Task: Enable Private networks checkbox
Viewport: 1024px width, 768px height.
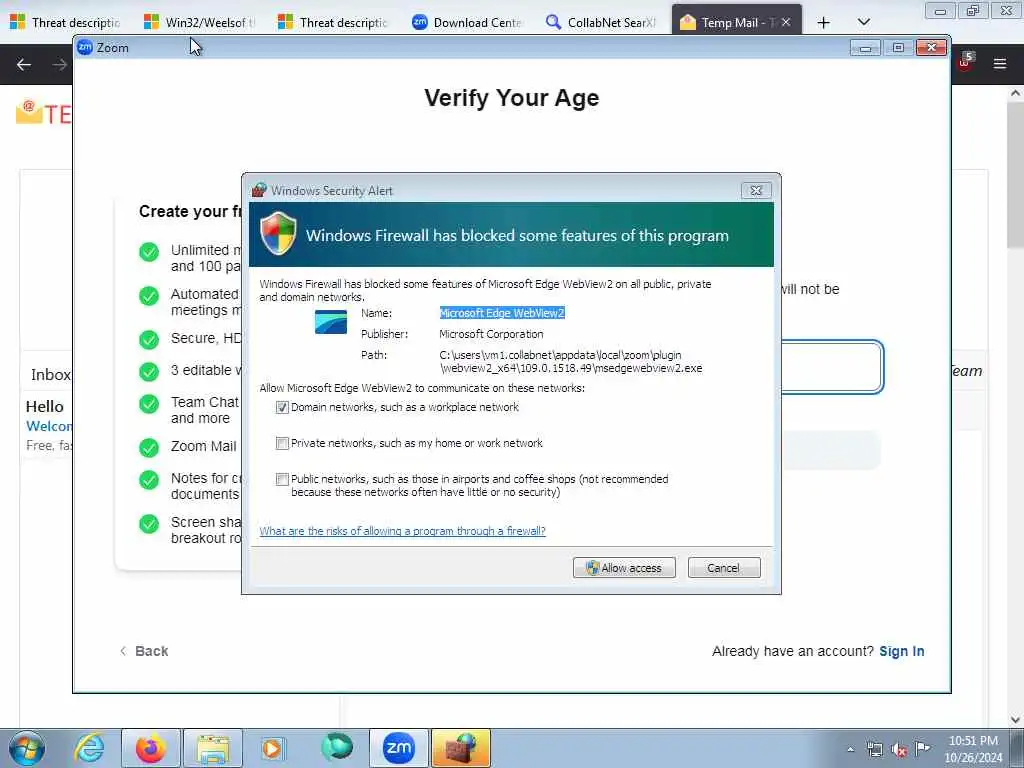Action: pos(282,443)
